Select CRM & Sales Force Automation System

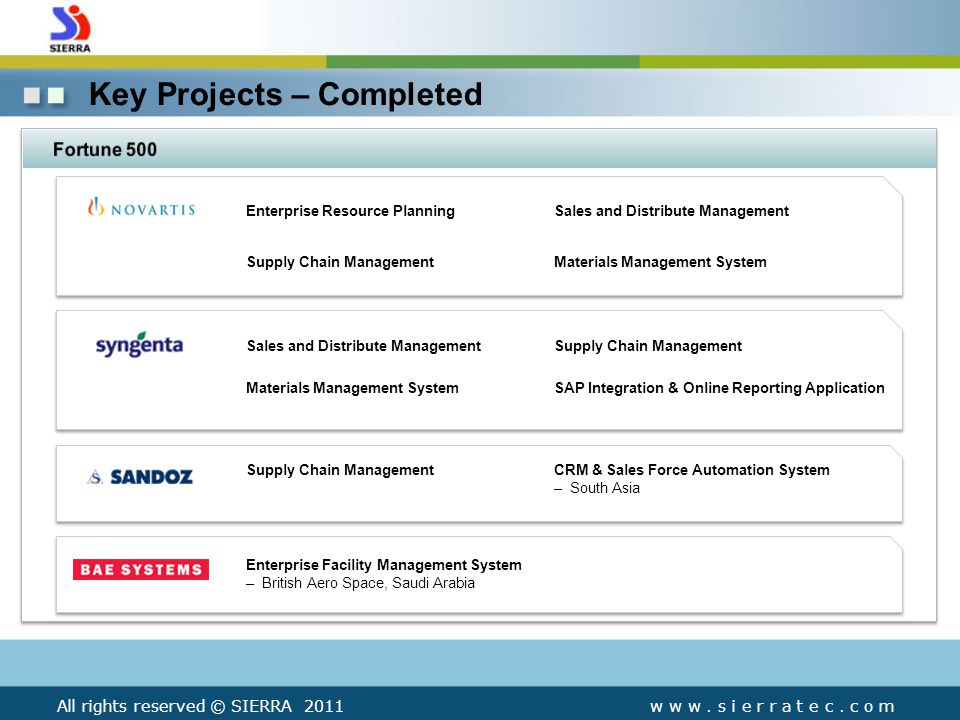tap(692, 470)
